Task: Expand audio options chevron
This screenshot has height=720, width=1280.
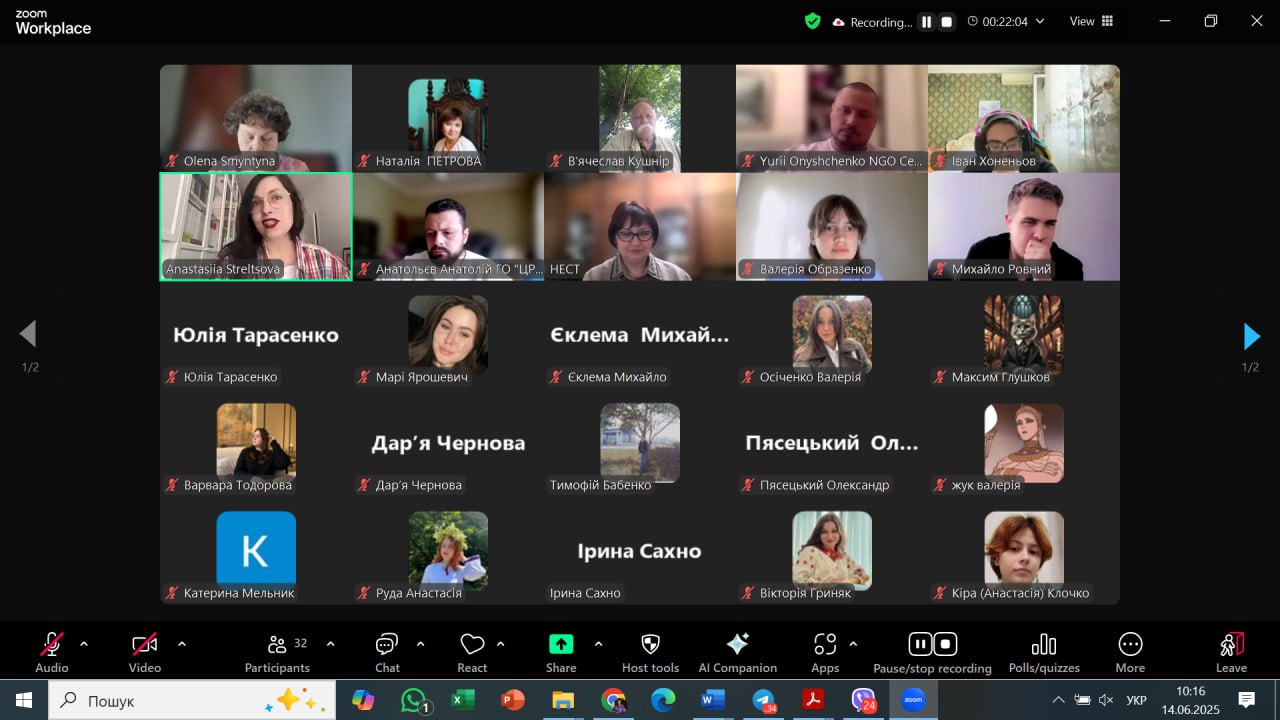Action: tap(84, 644)
